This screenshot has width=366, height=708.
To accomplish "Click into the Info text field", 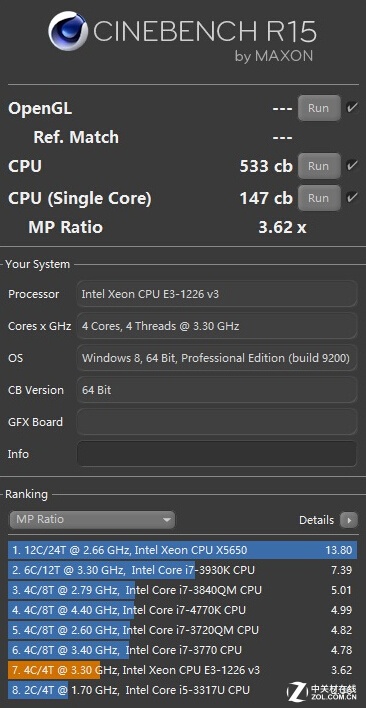I will [x=217, y=454].
